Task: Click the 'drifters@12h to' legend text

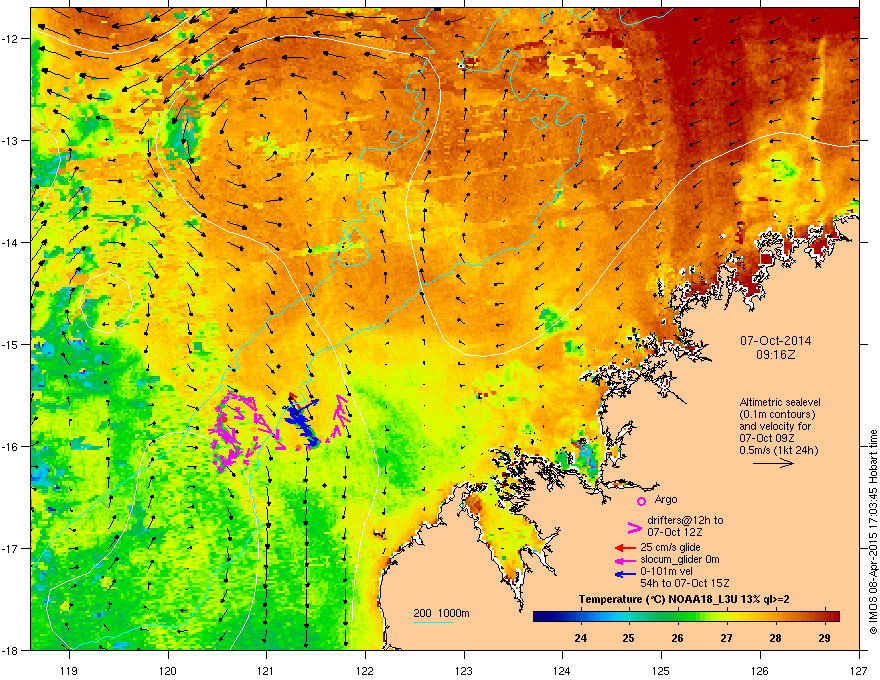Action: pos(685,520)
